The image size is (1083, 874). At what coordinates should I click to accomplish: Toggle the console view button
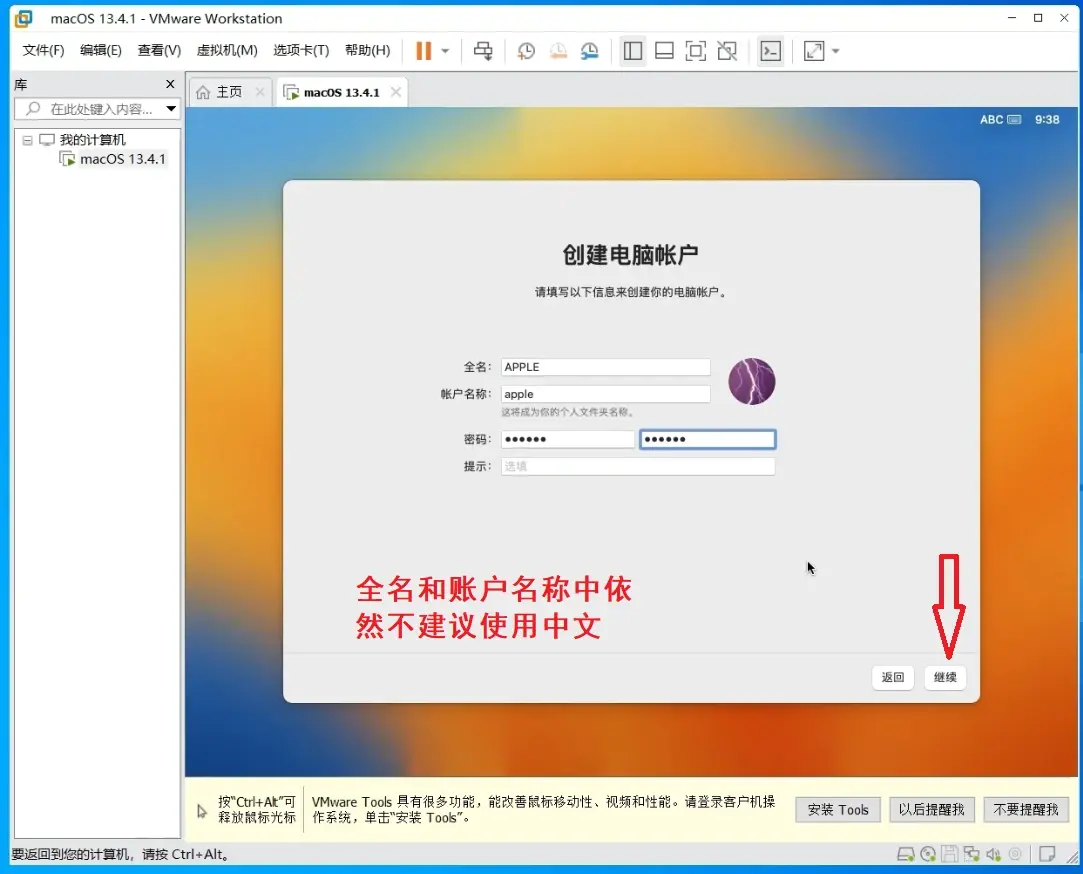tap(770, 50)
